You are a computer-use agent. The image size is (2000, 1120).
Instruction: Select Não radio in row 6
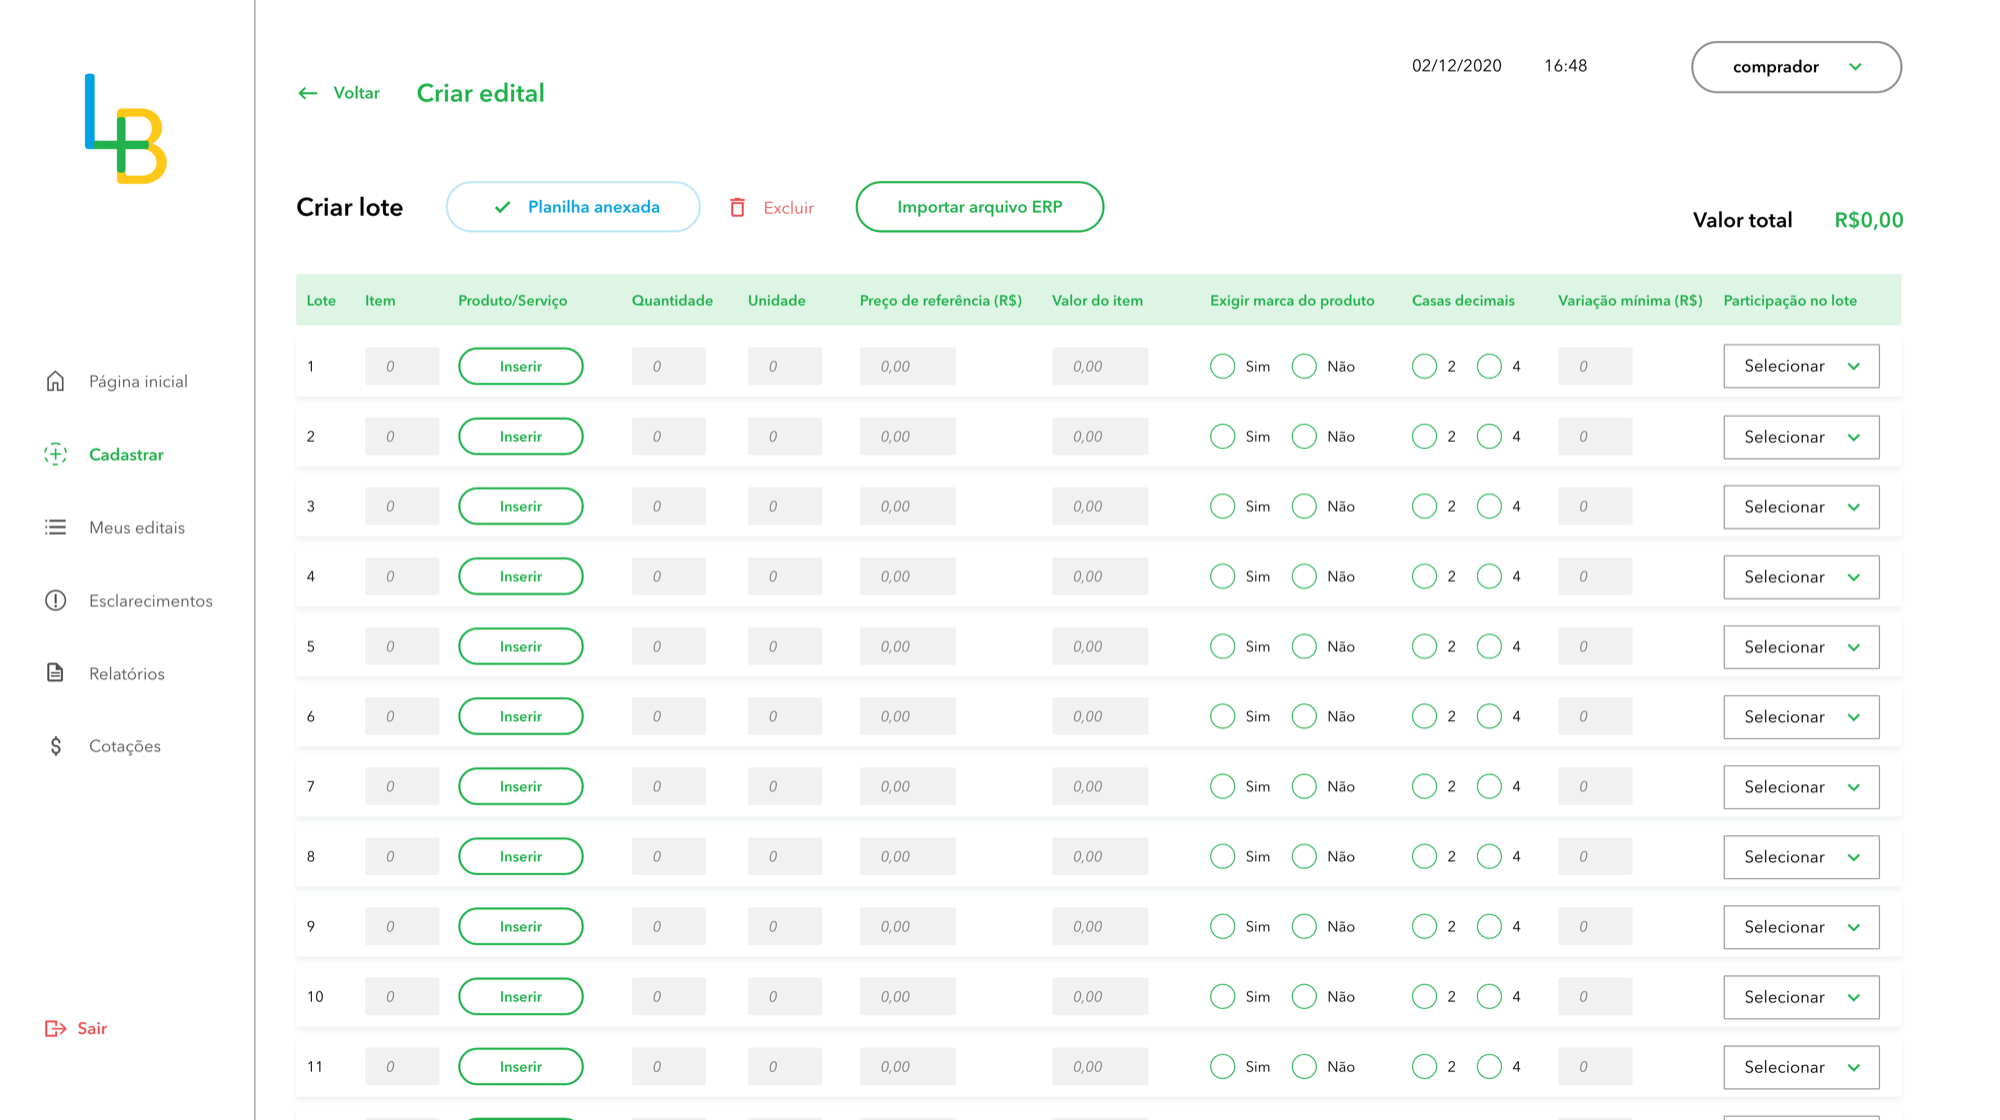pyautogui.click(x=1304, y=716)
